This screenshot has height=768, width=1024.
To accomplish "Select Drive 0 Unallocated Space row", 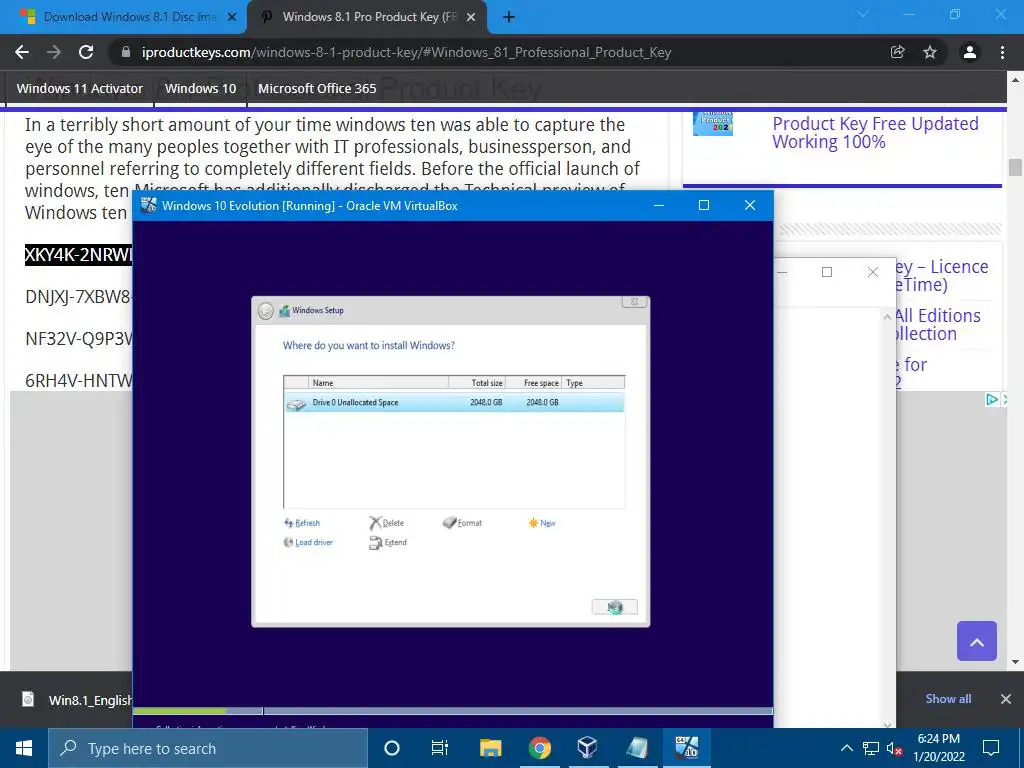I will click(454, 402).
